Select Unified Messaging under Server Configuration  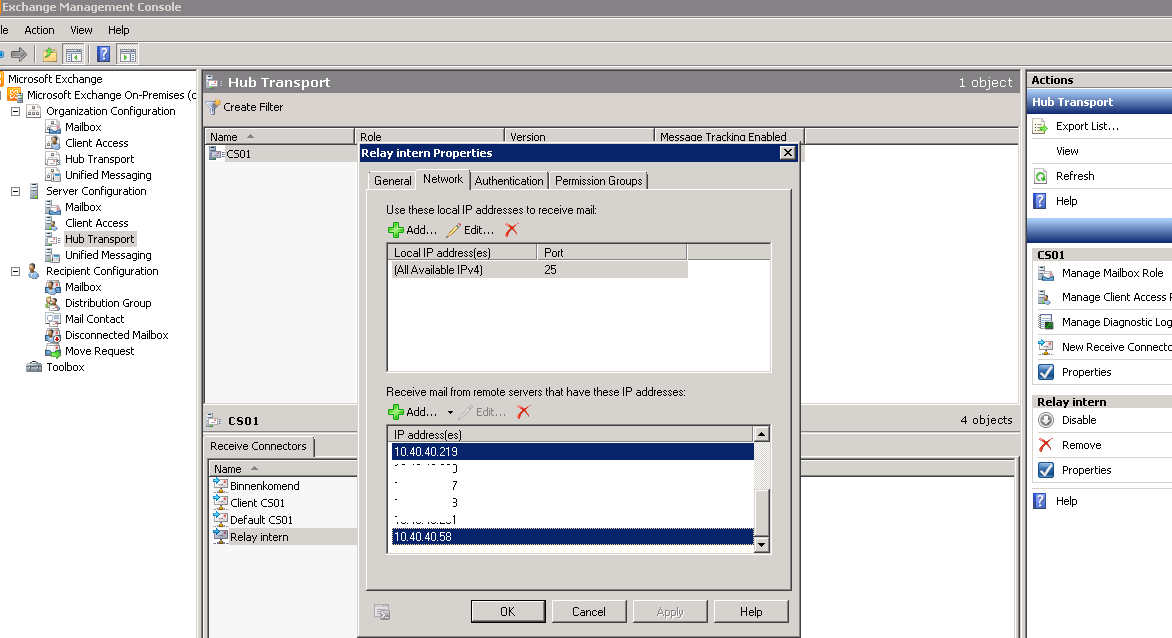pos(108,255)
